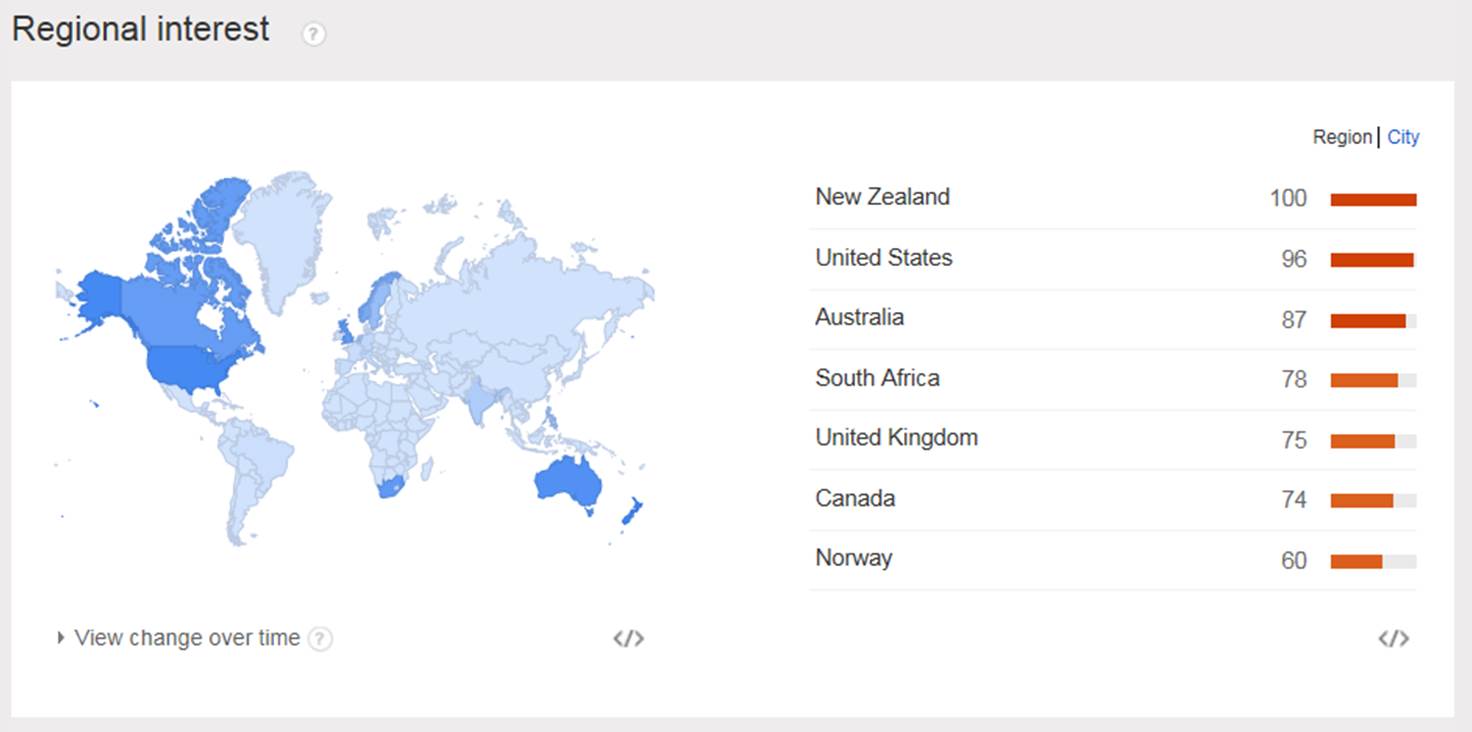1472x732 pixels.
Task: Open the New Zealand entry in the list
Action: 882,197
